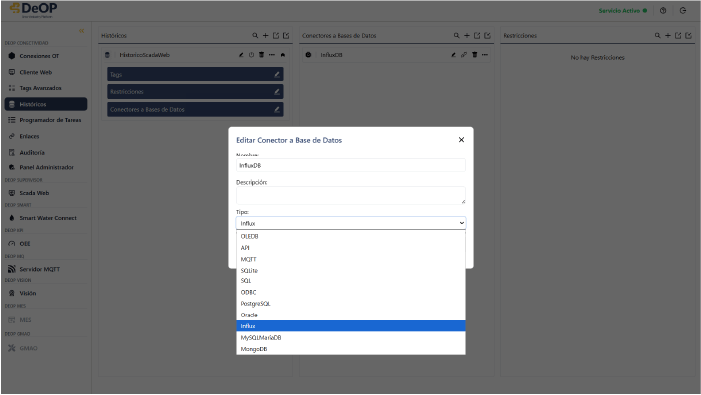Open the help icon in the top bar
The width and height of the screenshot is (701, 395).
point(663,11)
